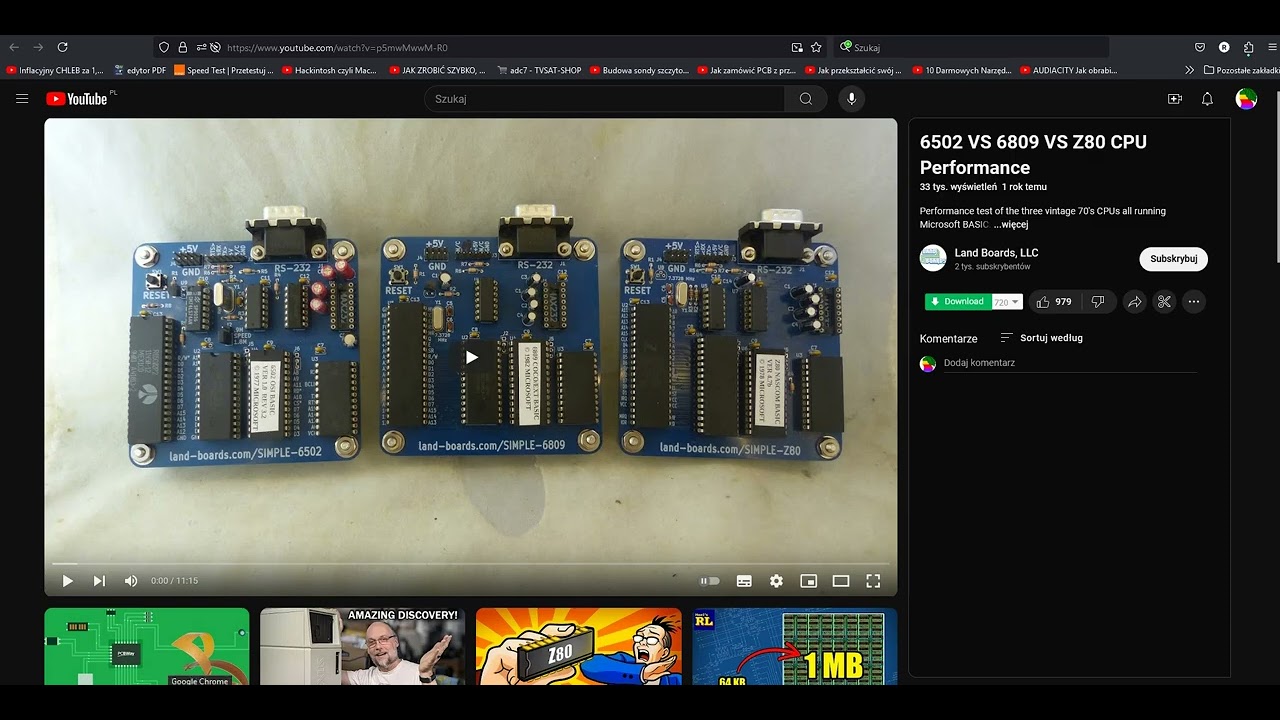This screenshot has width=1280, height=720.
Task: Open 'Jak zamówić PCB z prz...' bookmark
Action: click(x=747, y=71)
